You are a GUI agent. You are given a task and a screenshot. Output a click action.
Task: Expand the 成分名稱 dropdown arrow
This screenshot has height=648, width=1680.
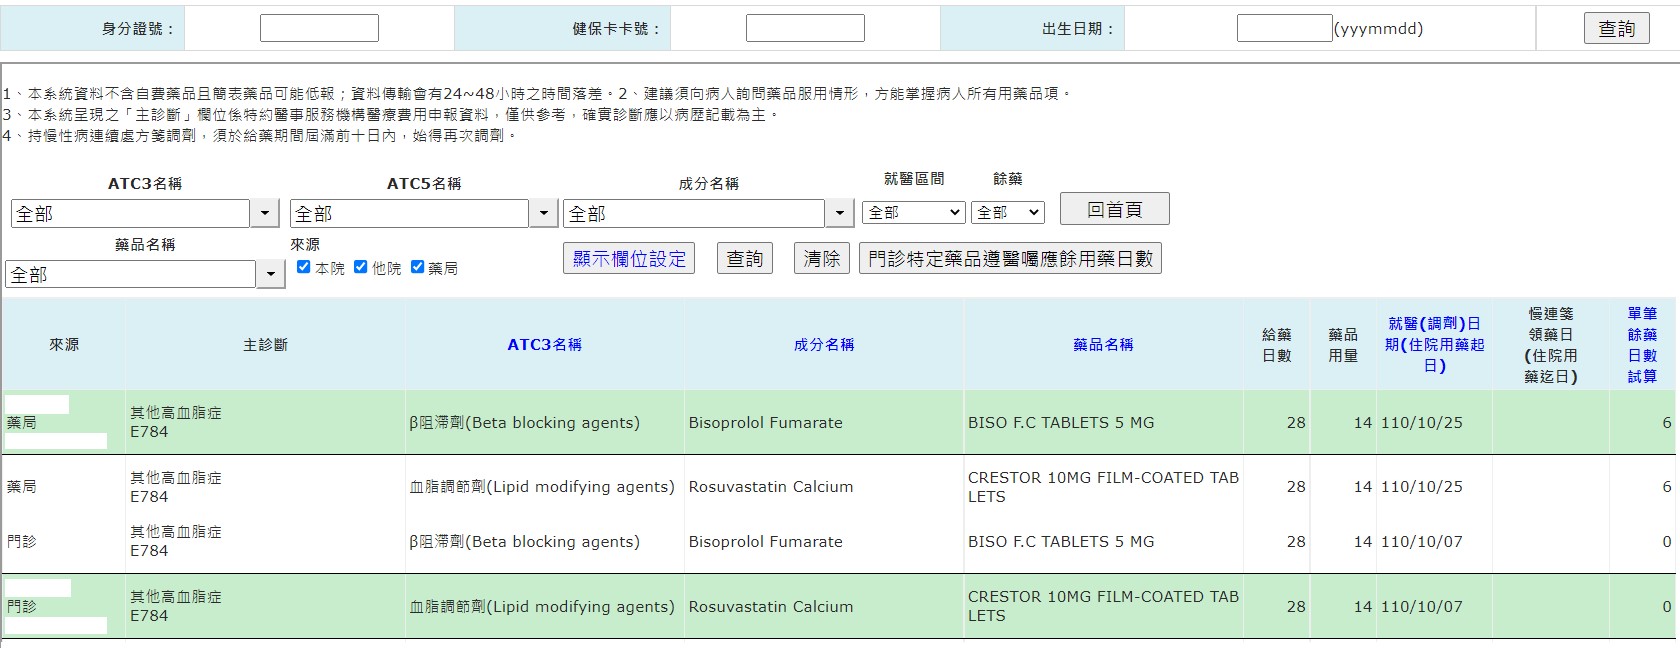click(x=839, y=213)
